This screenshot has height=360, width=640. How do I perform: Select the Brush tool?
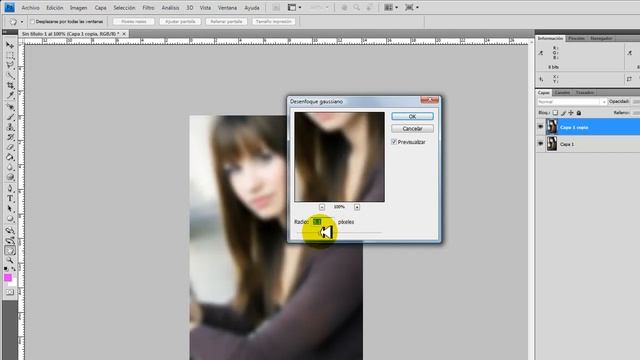10,117
